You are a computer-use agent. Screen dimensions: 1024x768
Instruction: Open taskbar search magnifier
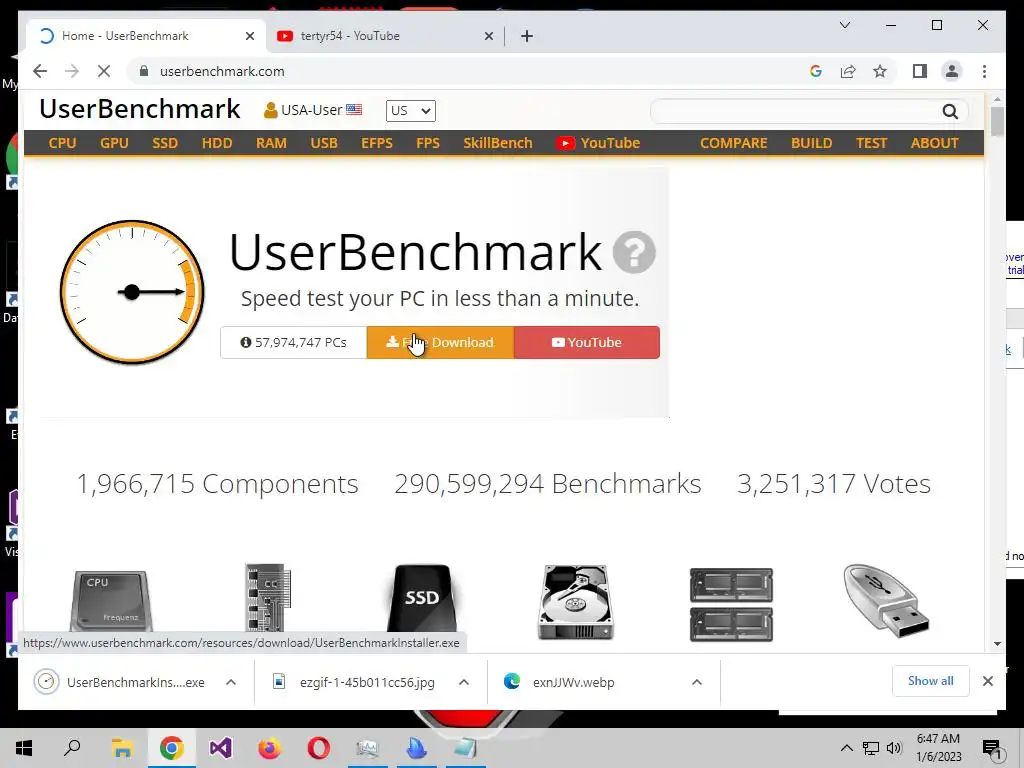coord(72,747)
